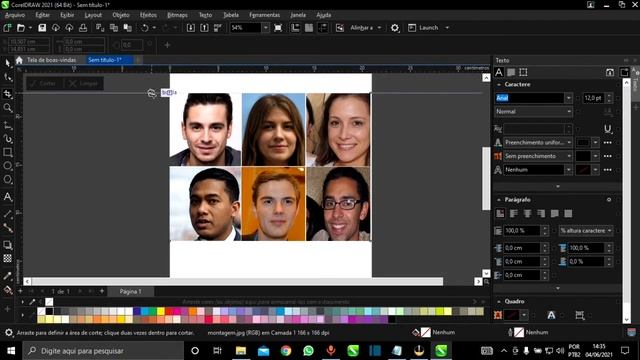Select the Pick tool in toolbox
The height and width of the screenshot is (360, 640).
point(7,63)
